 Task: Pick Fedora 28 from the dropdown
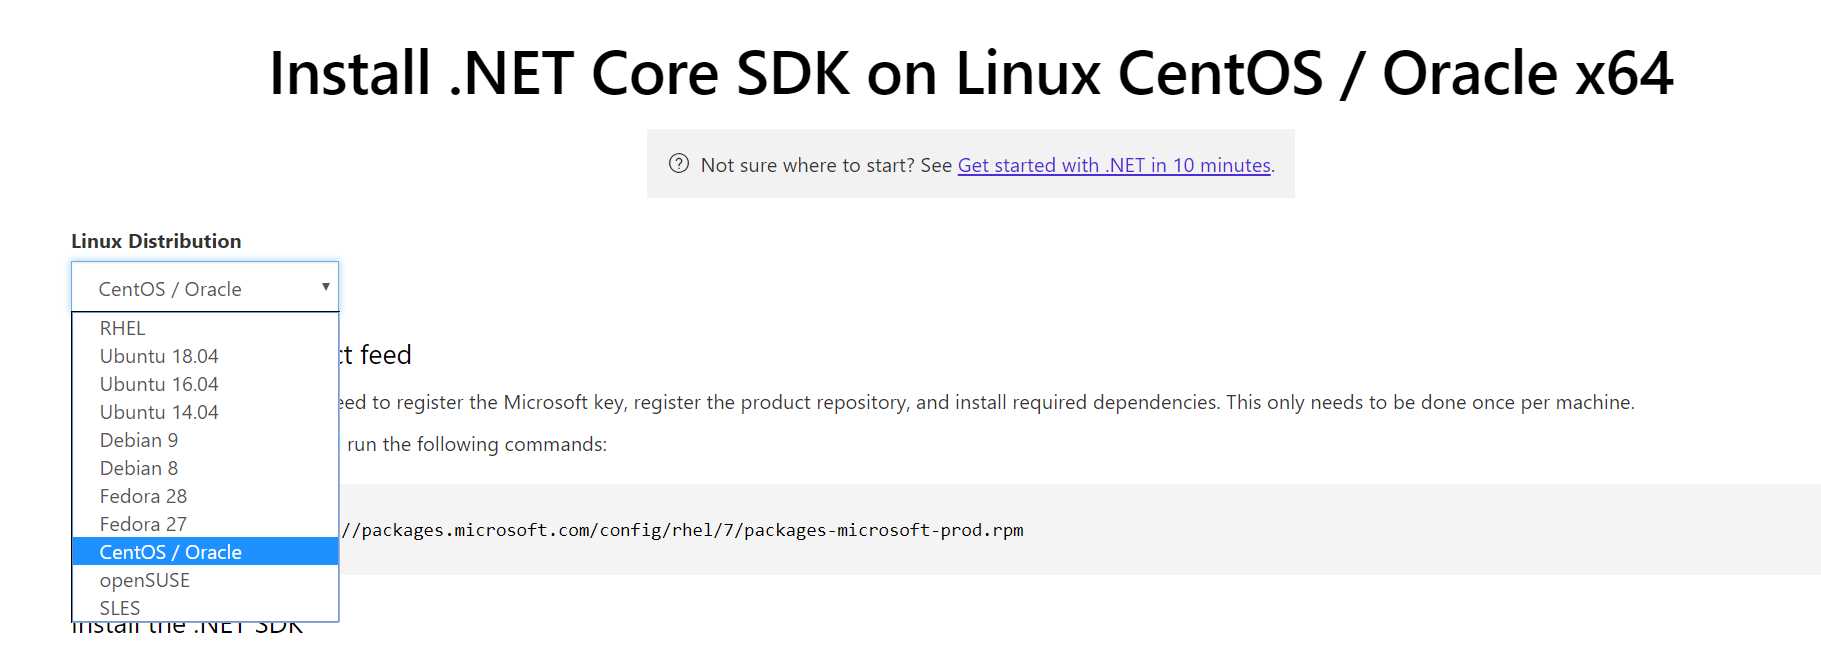143,496
